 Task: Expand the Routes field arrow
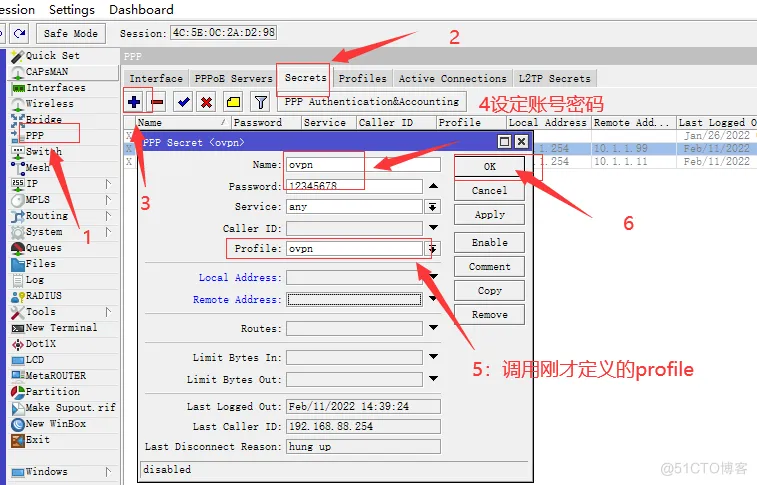433,328
